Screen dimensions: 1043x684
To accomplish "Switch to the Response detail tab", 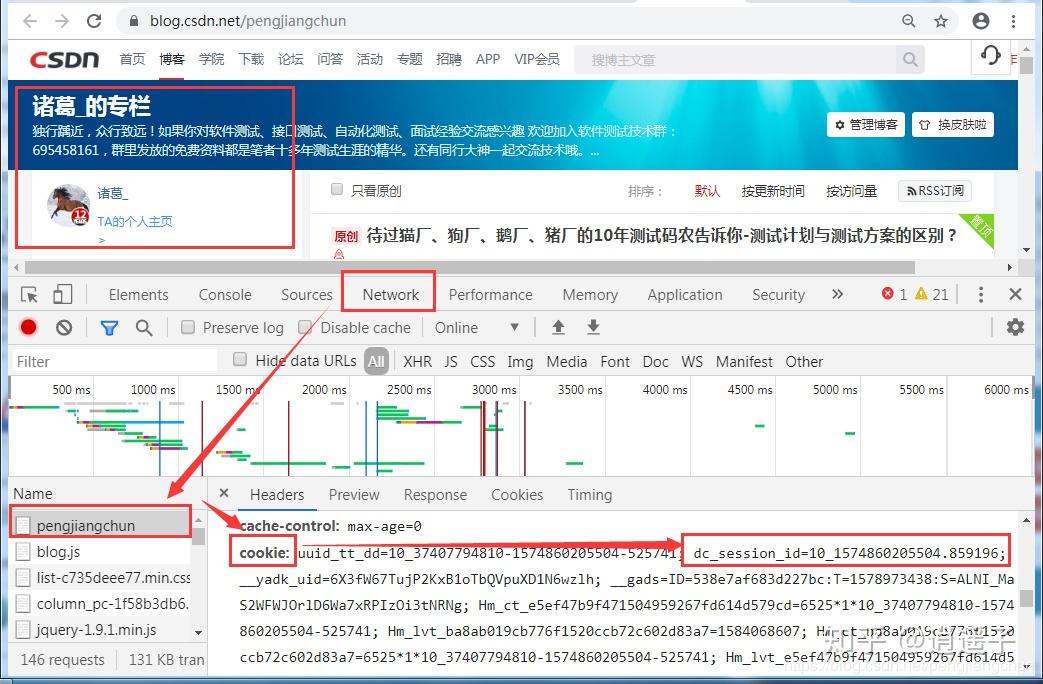I will coord(435,494).
